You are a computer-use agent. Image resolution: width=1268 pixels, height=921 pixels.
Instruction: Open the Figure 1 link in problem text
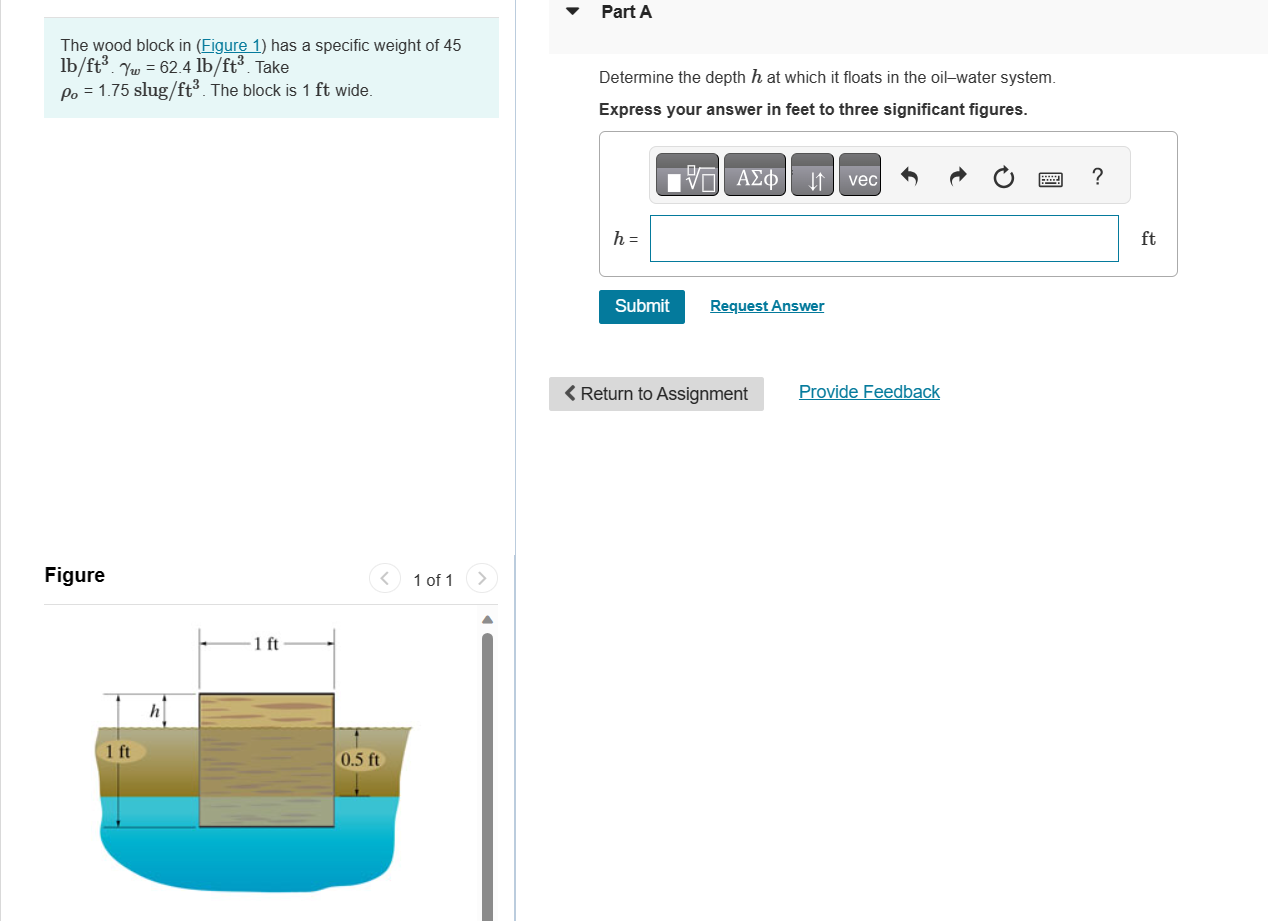click(x=231, y=45)
